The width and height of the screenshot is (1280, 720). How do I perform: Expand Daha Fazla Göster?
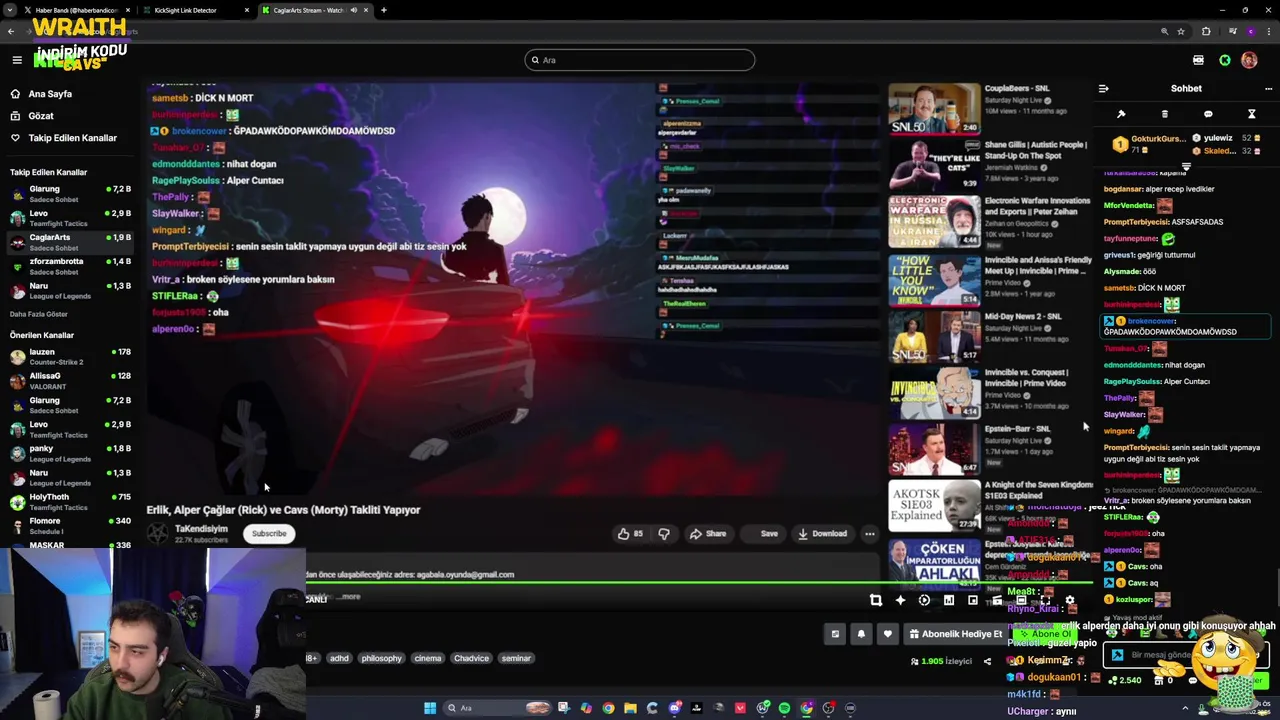point(39,314)
